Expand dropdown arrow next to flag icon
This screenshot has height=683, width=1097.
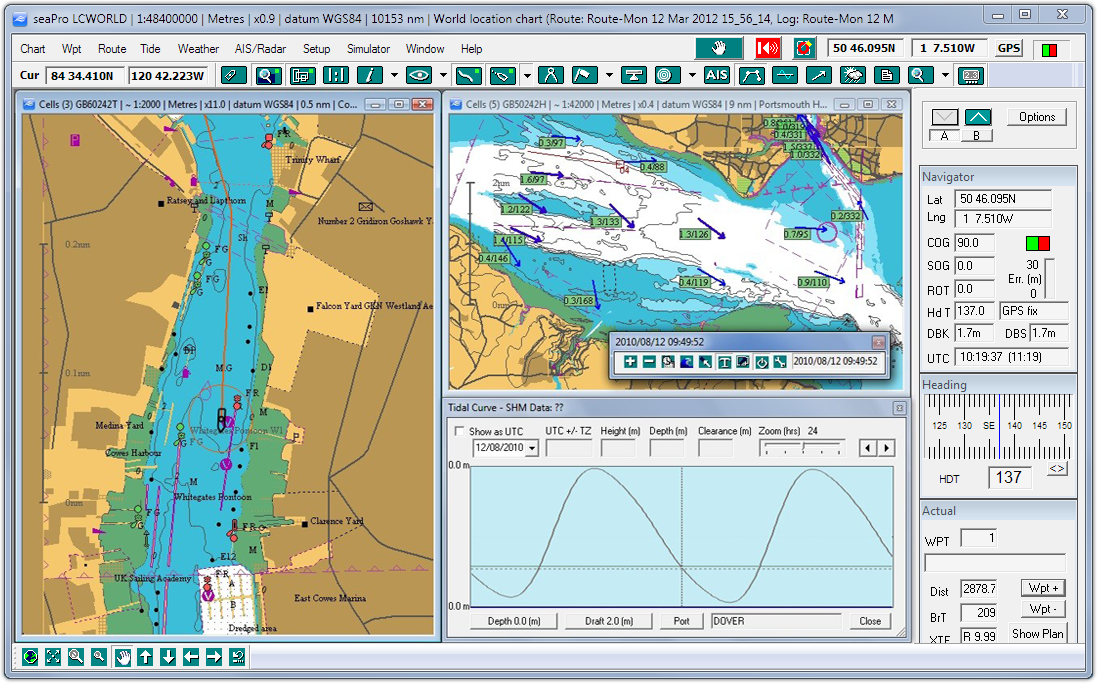(608, 75)
